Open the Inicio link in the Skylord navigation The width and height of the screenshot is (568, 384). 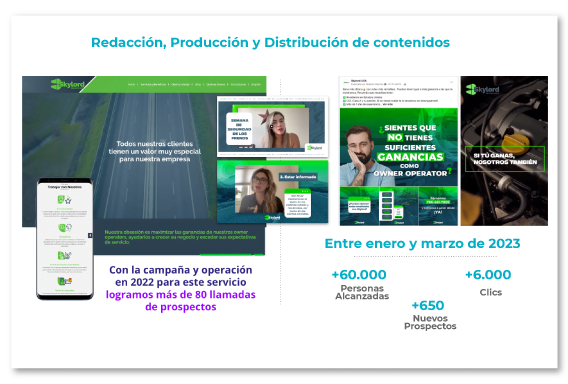(x=131, y=84)
